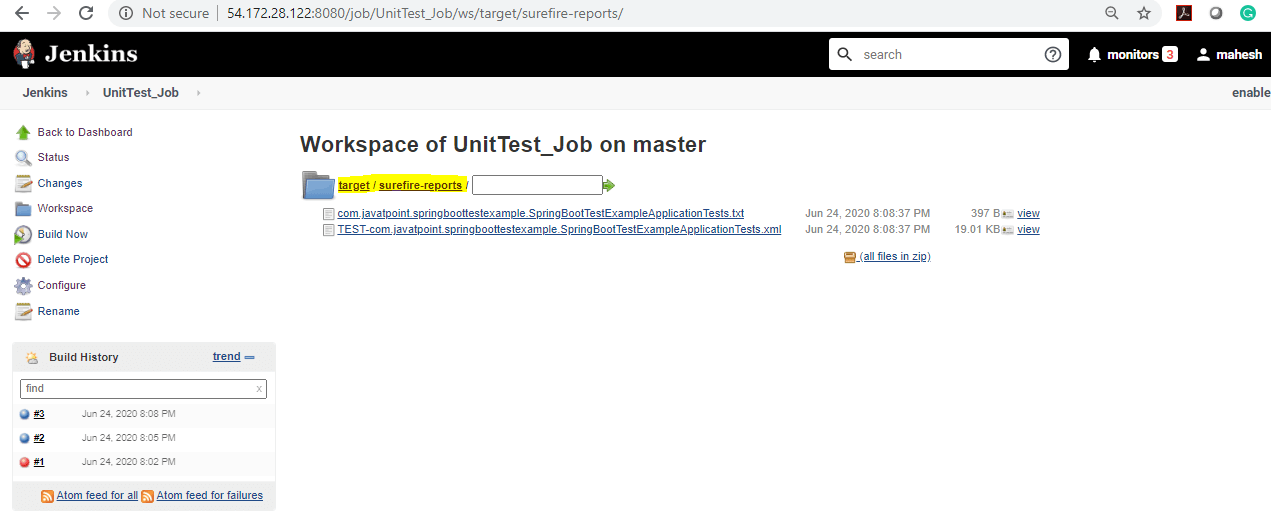Reload the page with browser refresh button
This screenshot has height=521, width=1271.
click(86, 14)
